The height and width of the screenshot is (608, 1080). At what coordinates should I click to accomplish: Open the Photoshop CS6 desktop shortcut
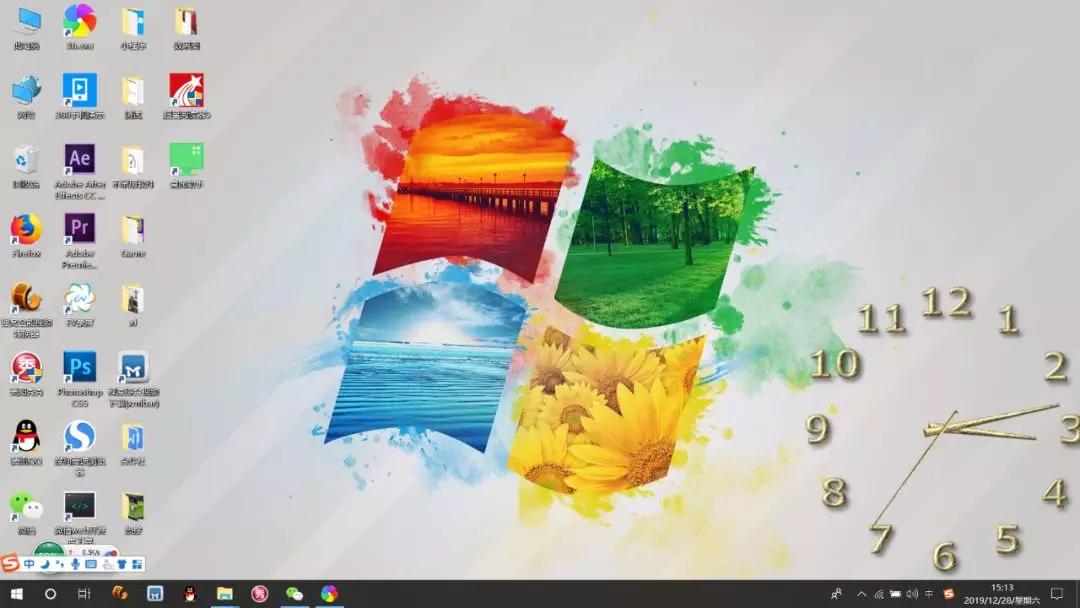(x=79, y=367)
